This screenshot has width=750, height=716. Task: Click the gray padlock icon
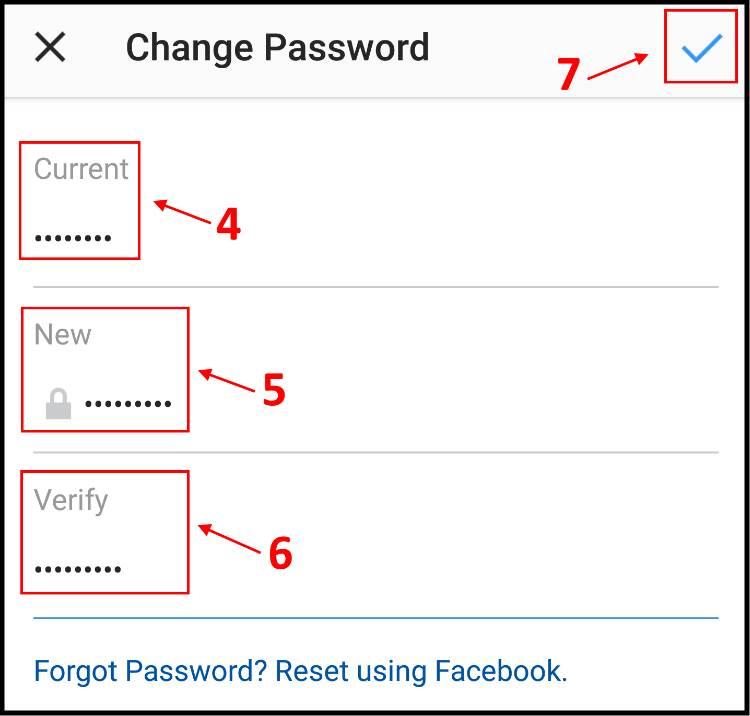[58, 404]
